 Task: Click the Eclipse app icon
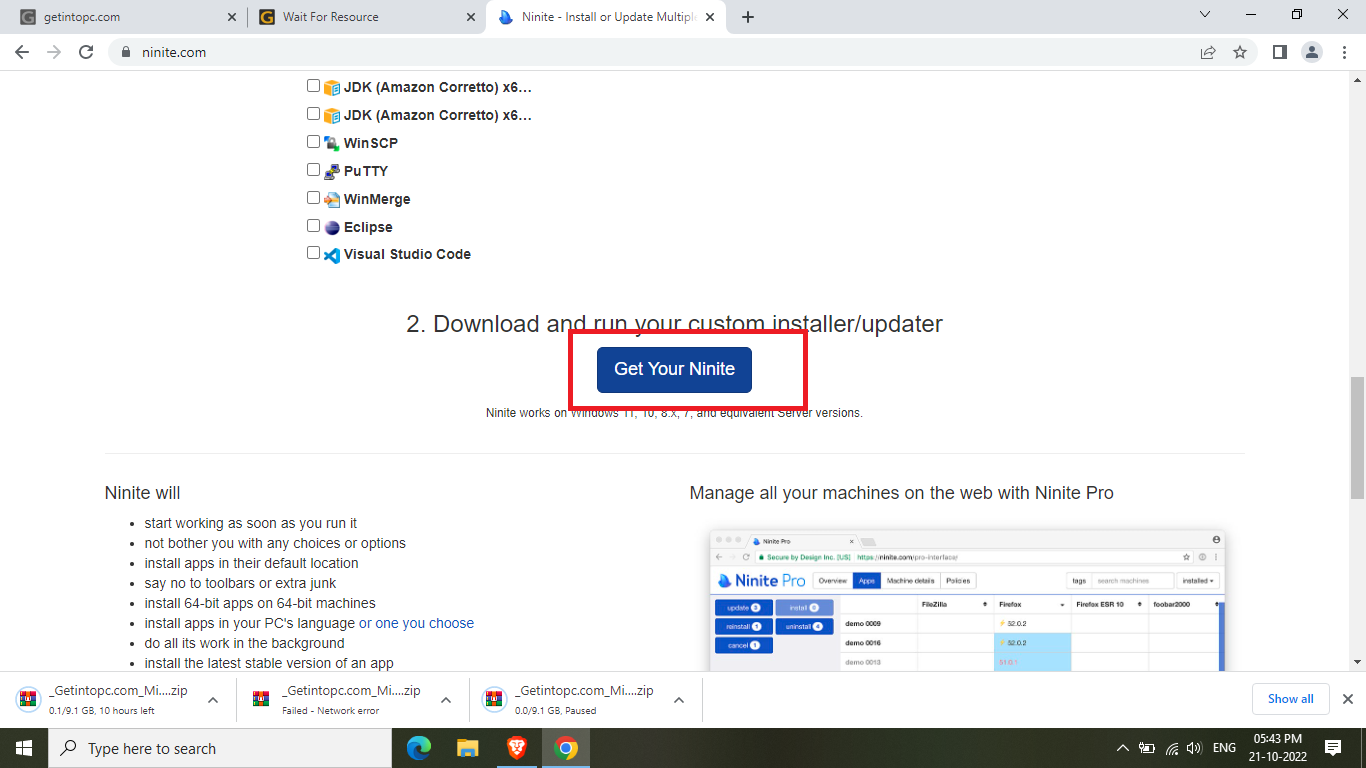coord(332,227)
